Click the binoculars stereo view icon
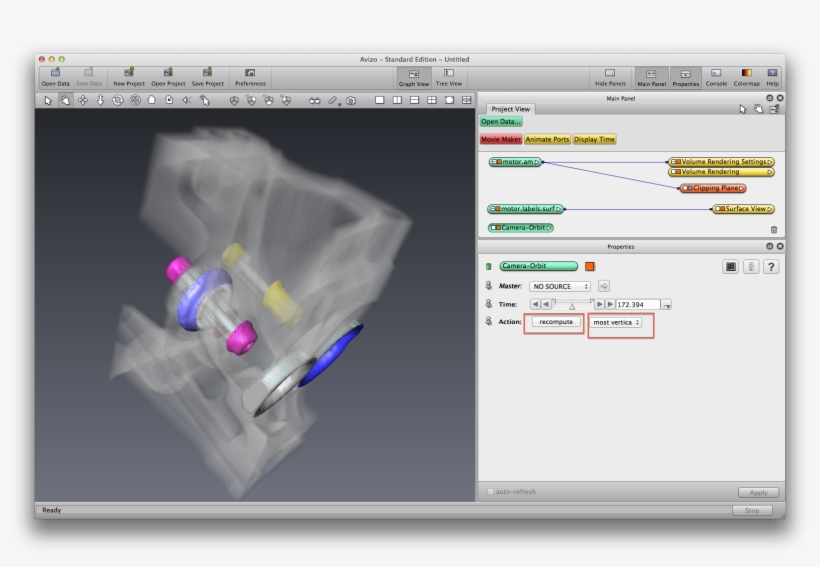Image resolution: width=820 pixels, height=567 pixels. 314,100
